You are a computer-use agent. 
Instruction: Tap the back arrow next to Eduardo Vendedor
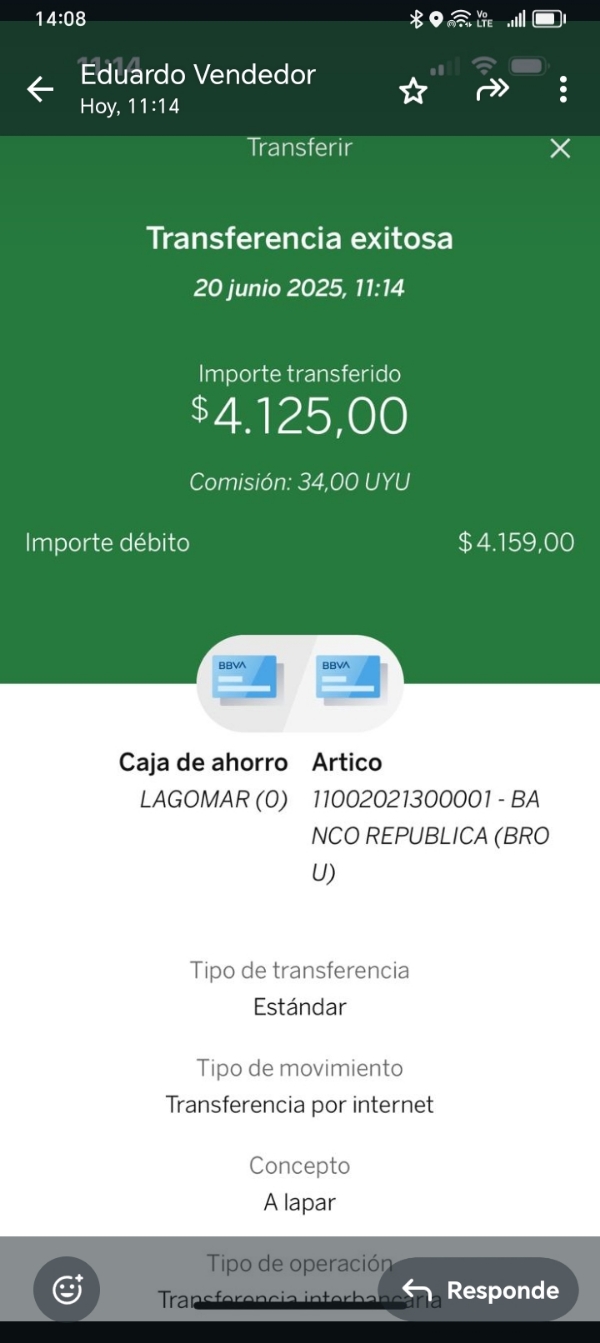40,90
